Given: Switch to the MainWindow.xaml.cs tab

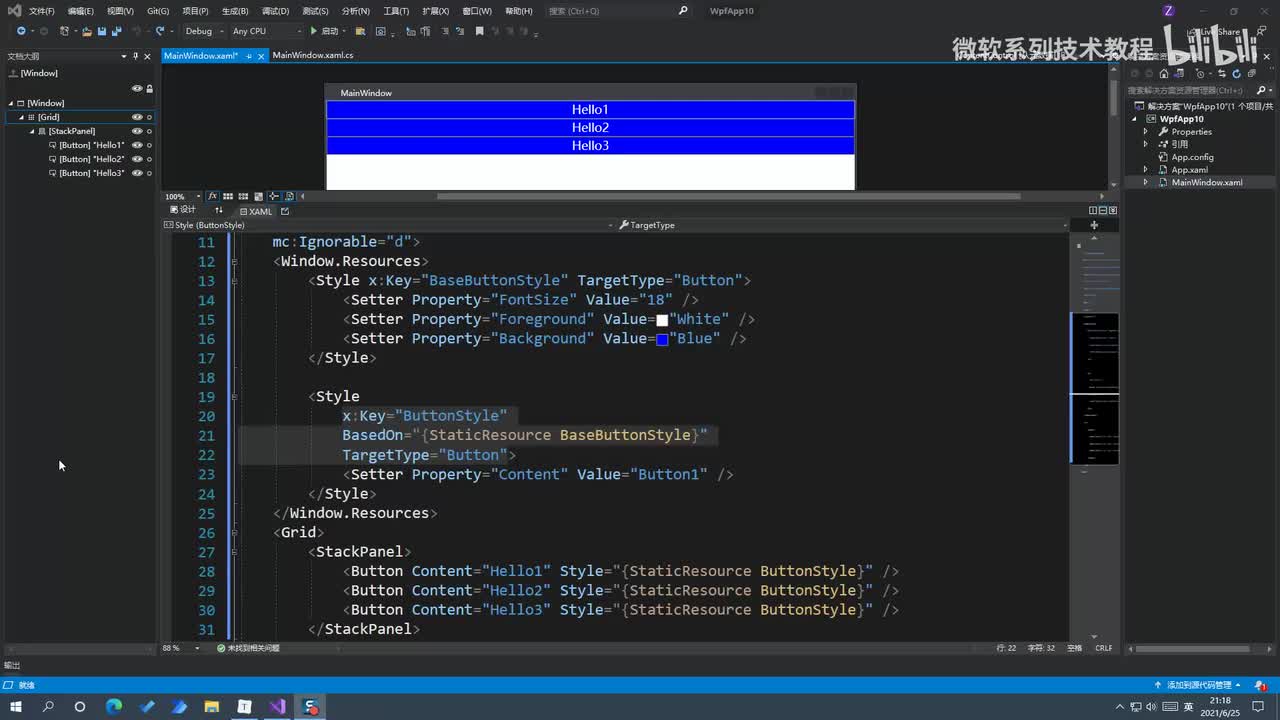Looking at the screenshot, I should (x=313, y=56).
